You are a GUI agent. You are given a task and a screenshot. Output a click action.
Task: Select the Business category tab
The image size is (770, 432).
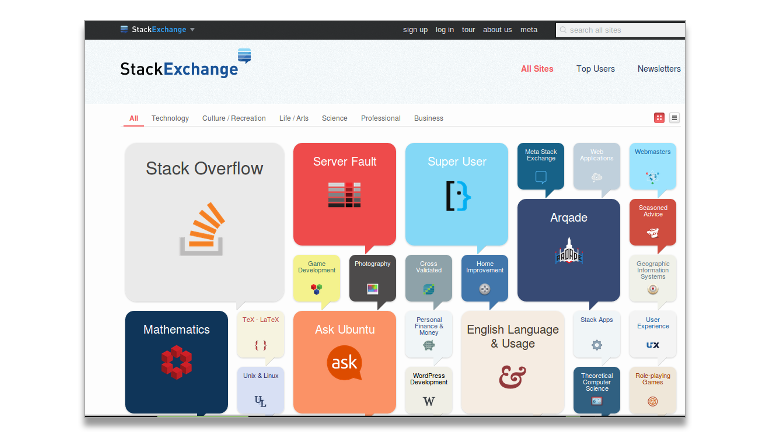point(429,118)
